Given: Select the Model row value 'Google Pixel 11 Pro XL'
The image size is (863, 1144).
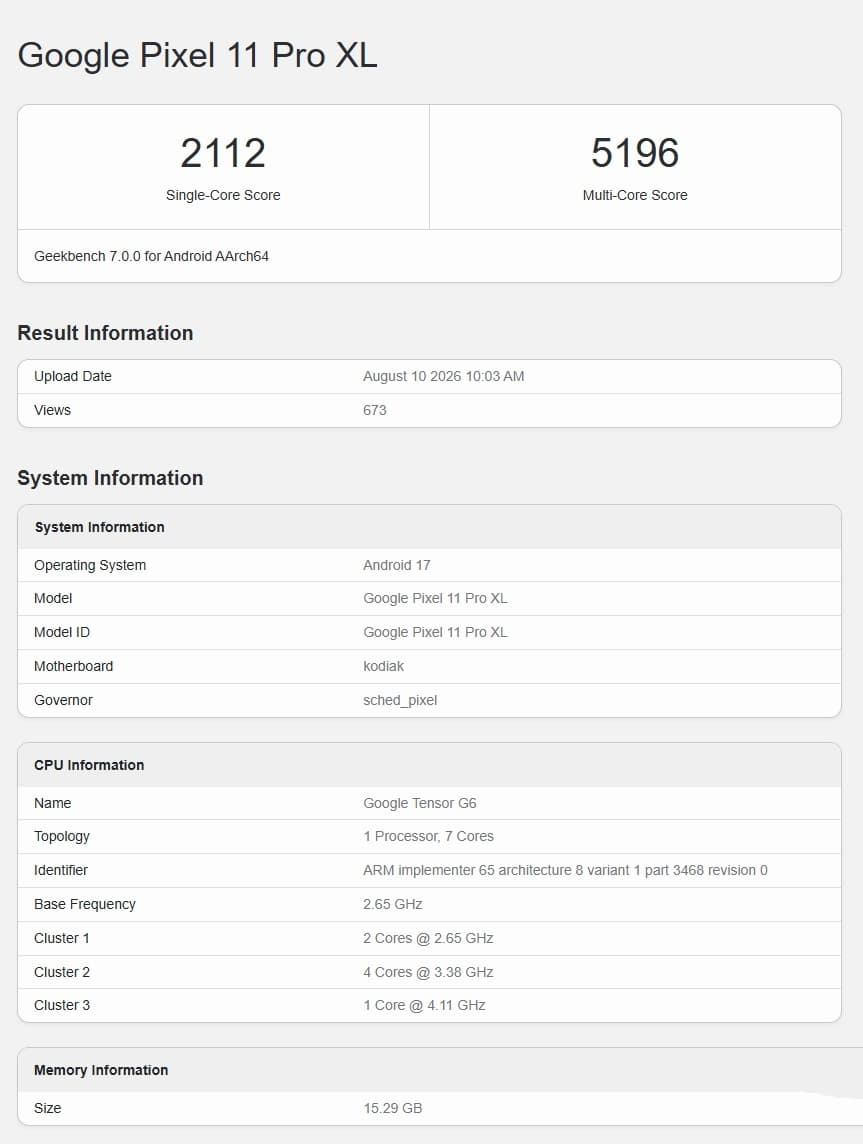Looking at the screenshot, I should tap(436, 598).
